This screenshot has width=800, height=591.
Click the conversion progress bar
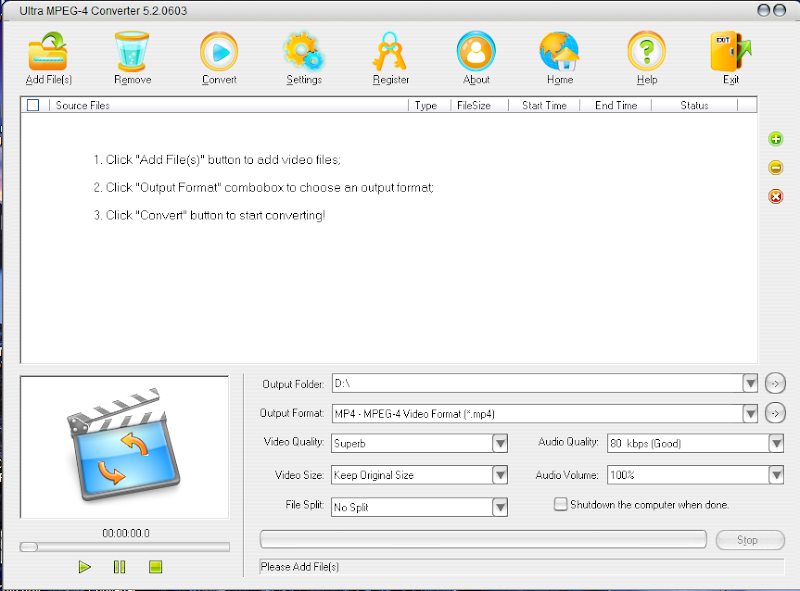[x=483, y=539]
